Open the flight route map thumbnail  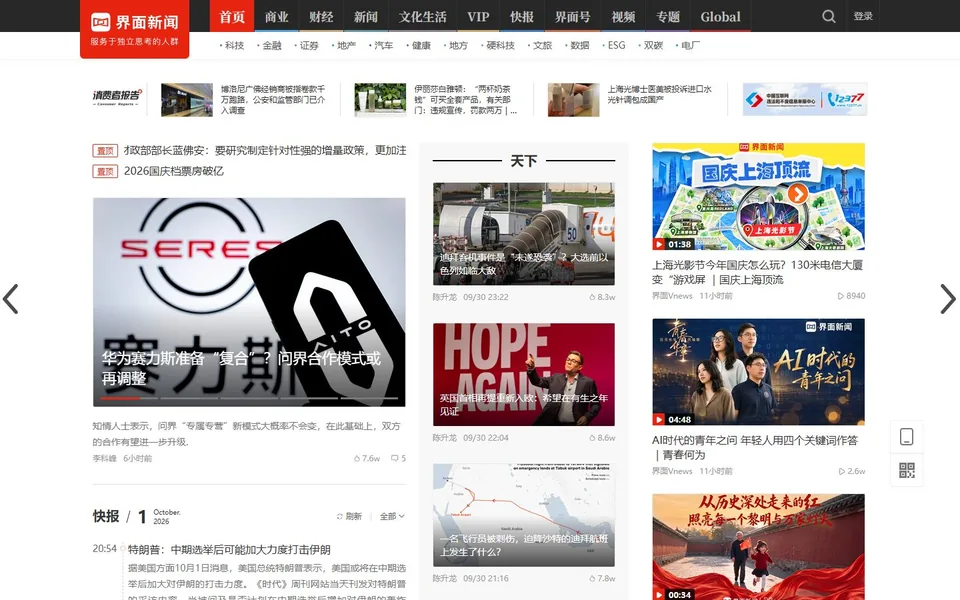(523, 515)
